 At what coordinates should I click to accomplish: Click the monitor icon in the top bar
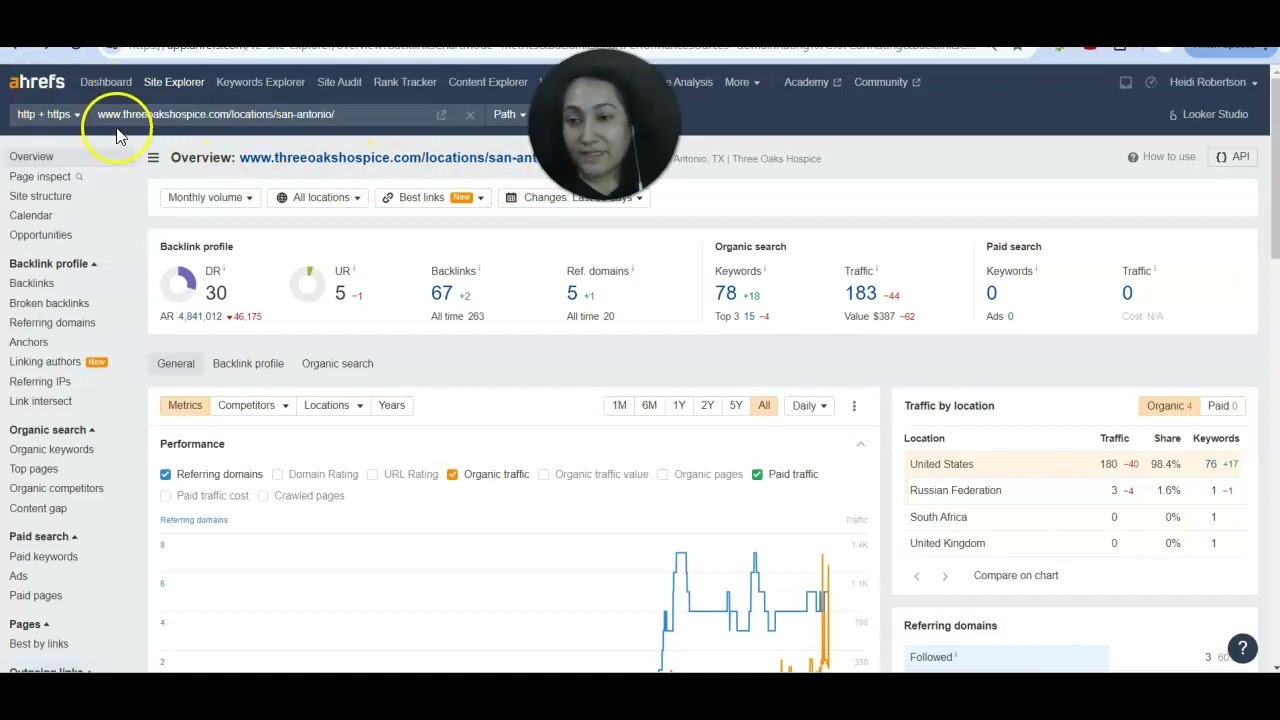pyautogui.click(x=1126, y=82)
